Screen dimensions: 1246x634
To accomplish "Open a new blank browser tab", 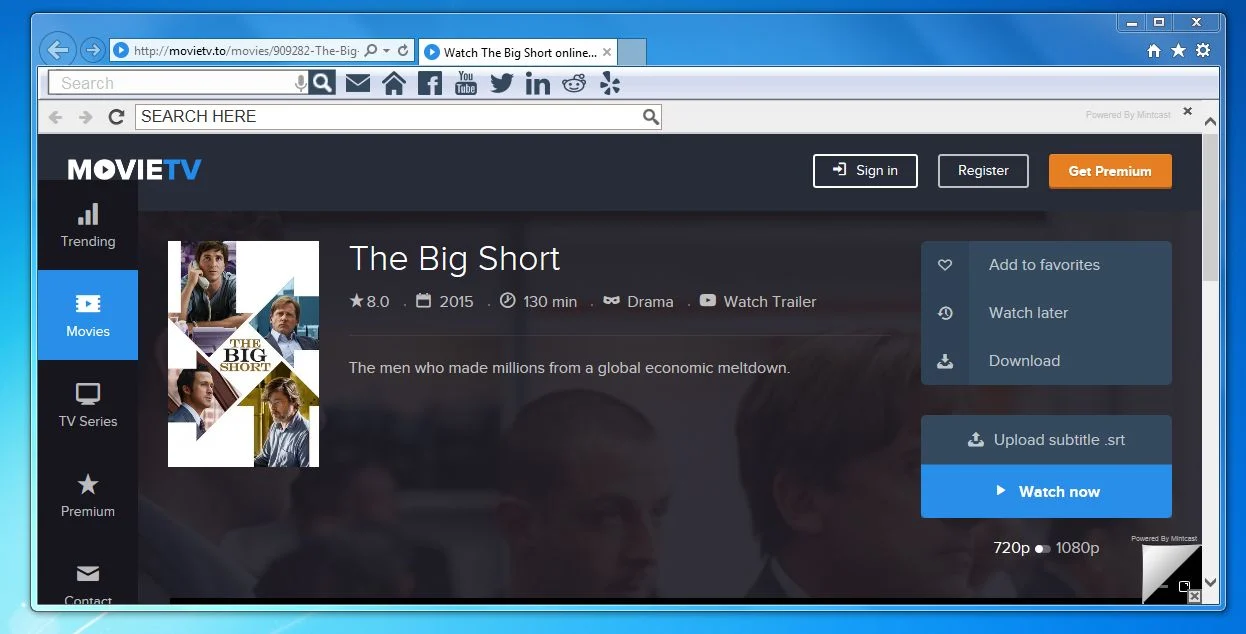I will coord(632,52).
